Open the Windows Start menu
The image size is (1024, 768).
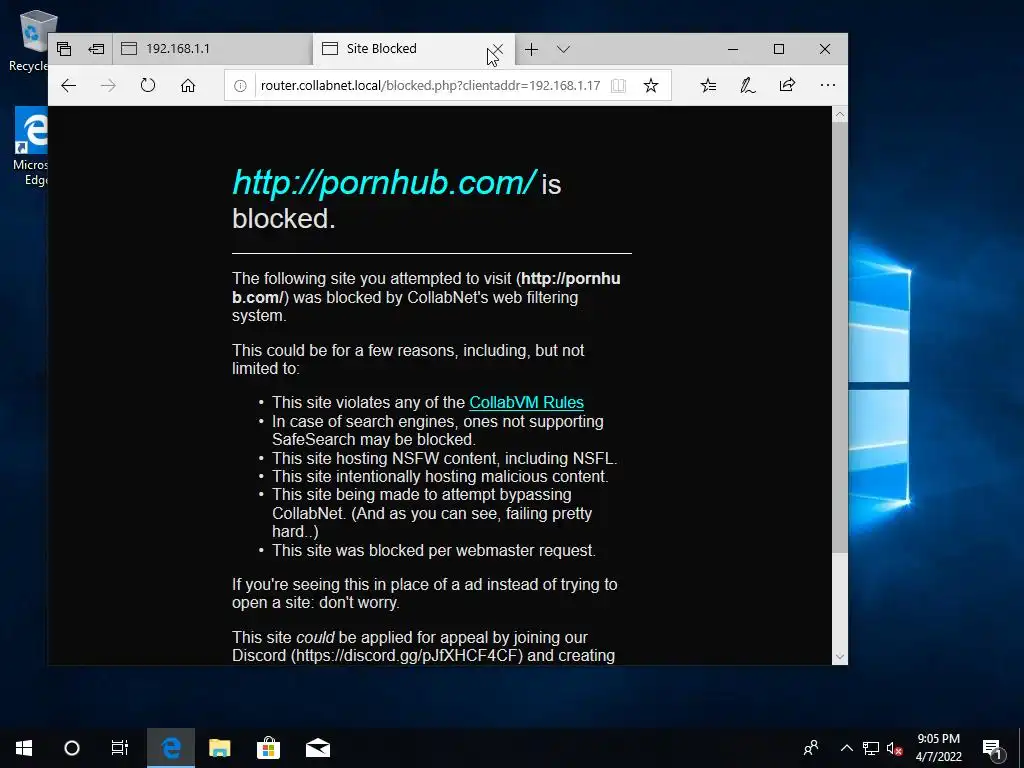coord(24,748)
